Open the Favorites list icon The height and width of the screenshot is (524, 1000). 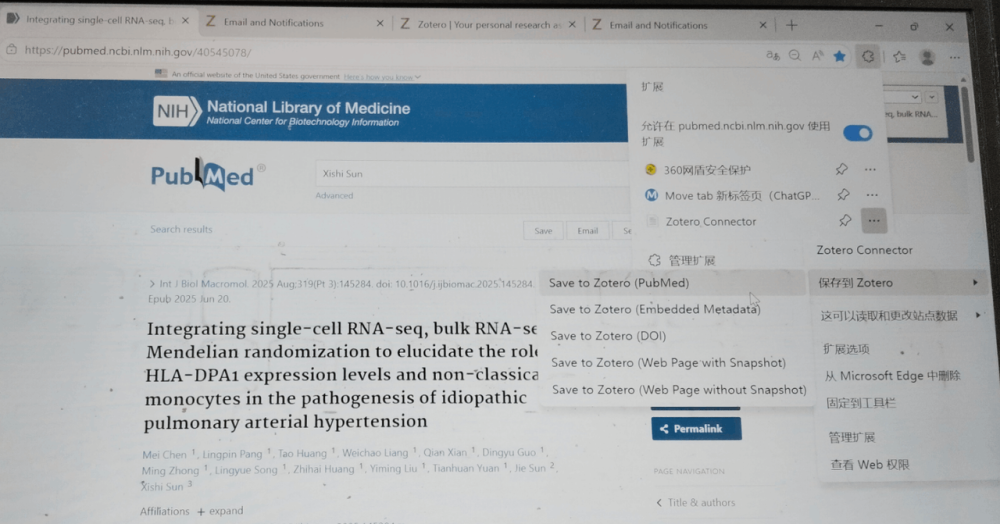click(899, 57)
